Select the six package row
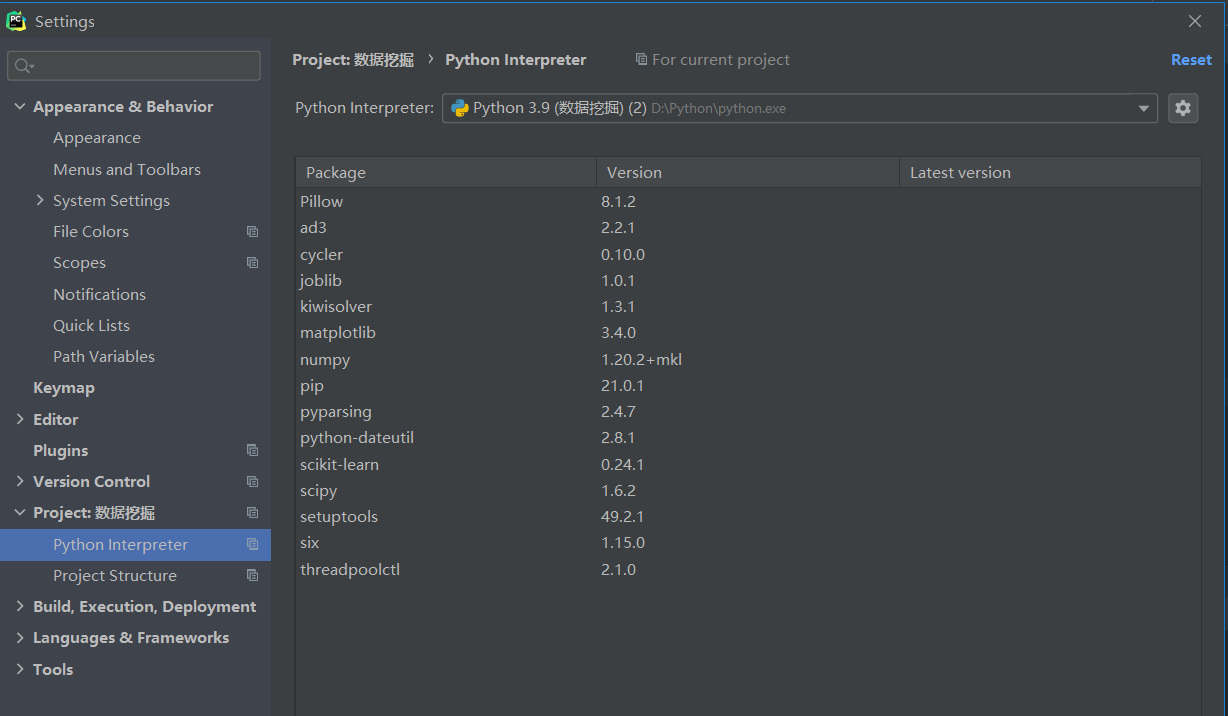 pos(748,542)
